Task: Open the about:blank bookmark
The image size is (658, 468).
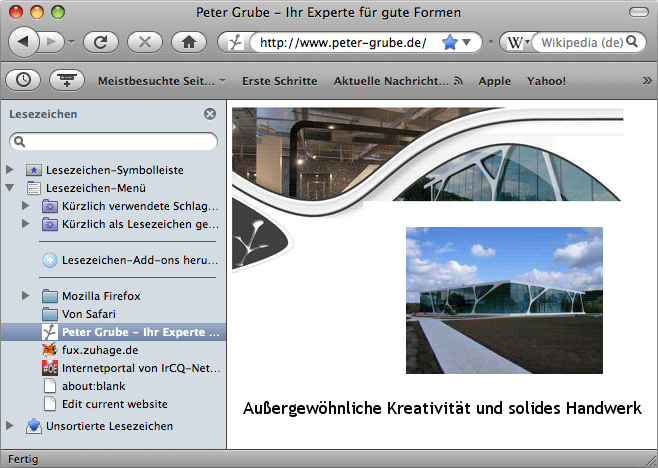Action: pyautogui.click(x=84, y=386)
